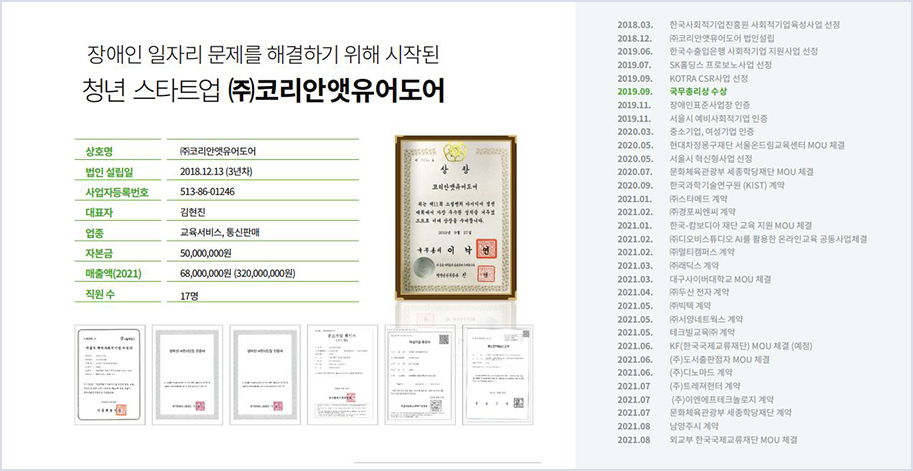Click 'KOTRA CSR사업 선정' entry
Image resolution: width=913 pixels, height=471 pixels.
coord(709,78)
